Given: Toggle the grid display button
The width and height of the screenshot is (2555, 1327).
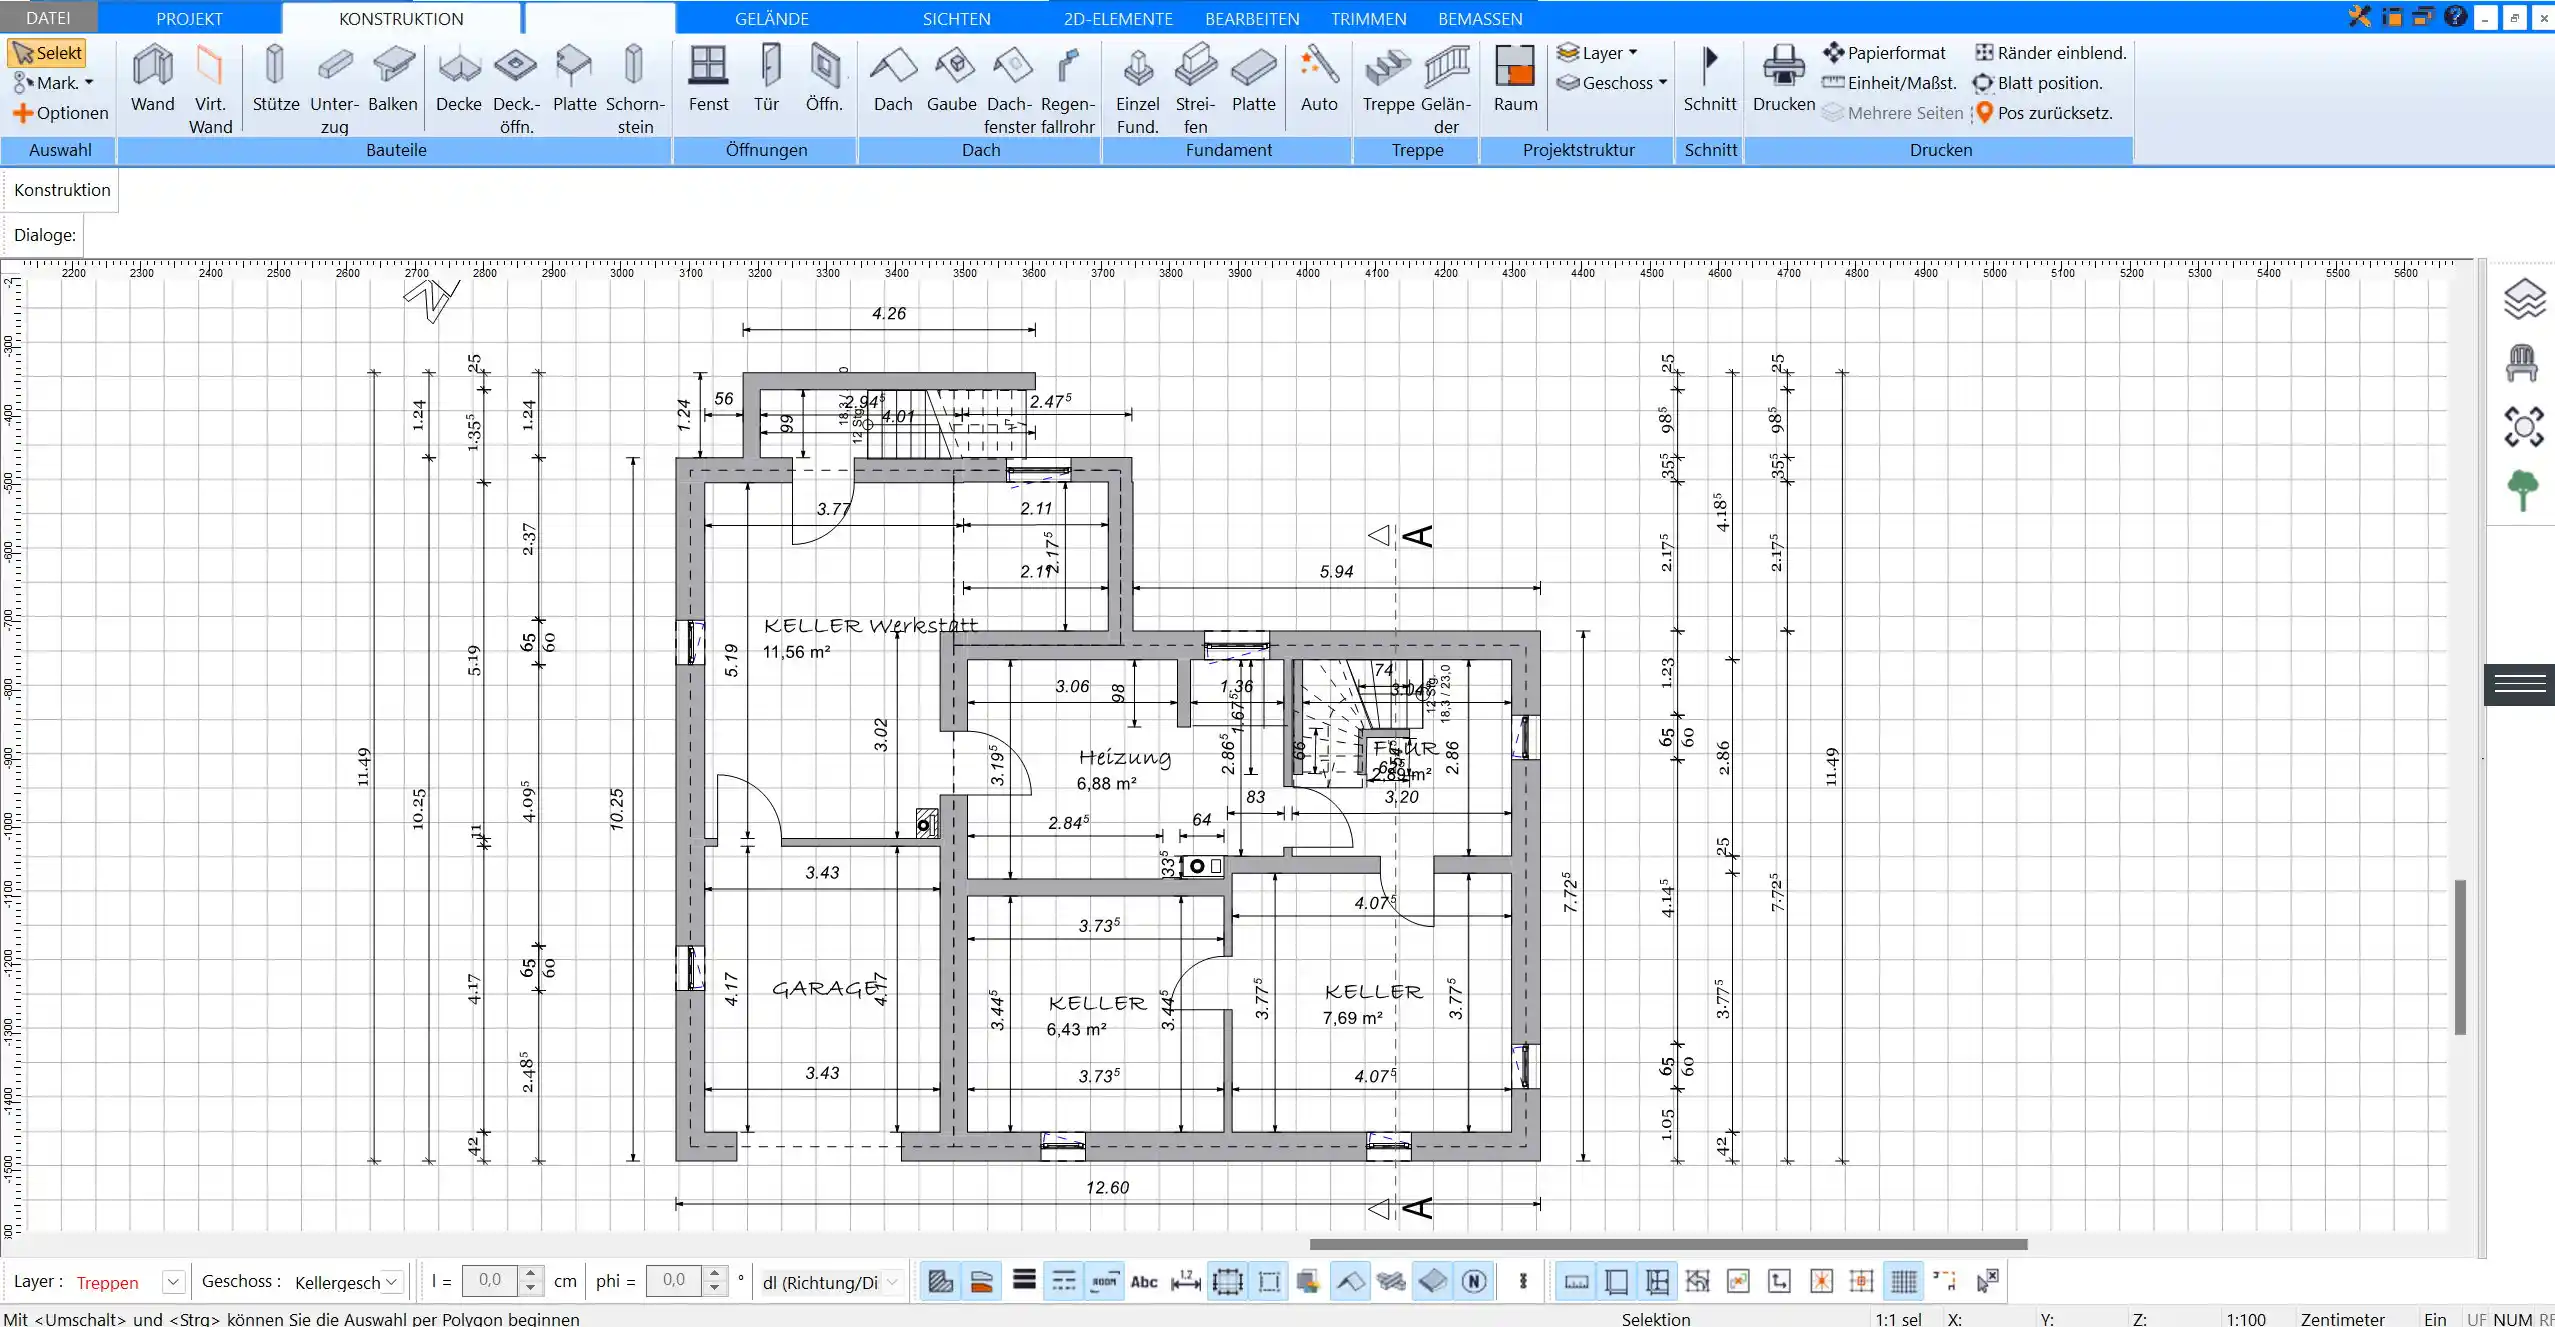Looking at the screenshot, I should (1904, 1281).
